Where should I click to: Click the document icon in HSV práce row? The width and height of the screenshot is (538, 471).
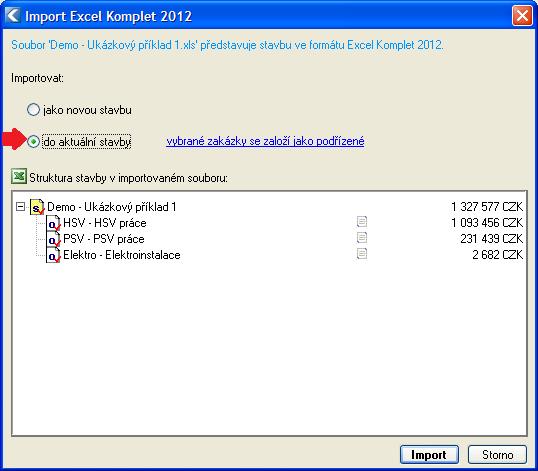coord(362,222)
